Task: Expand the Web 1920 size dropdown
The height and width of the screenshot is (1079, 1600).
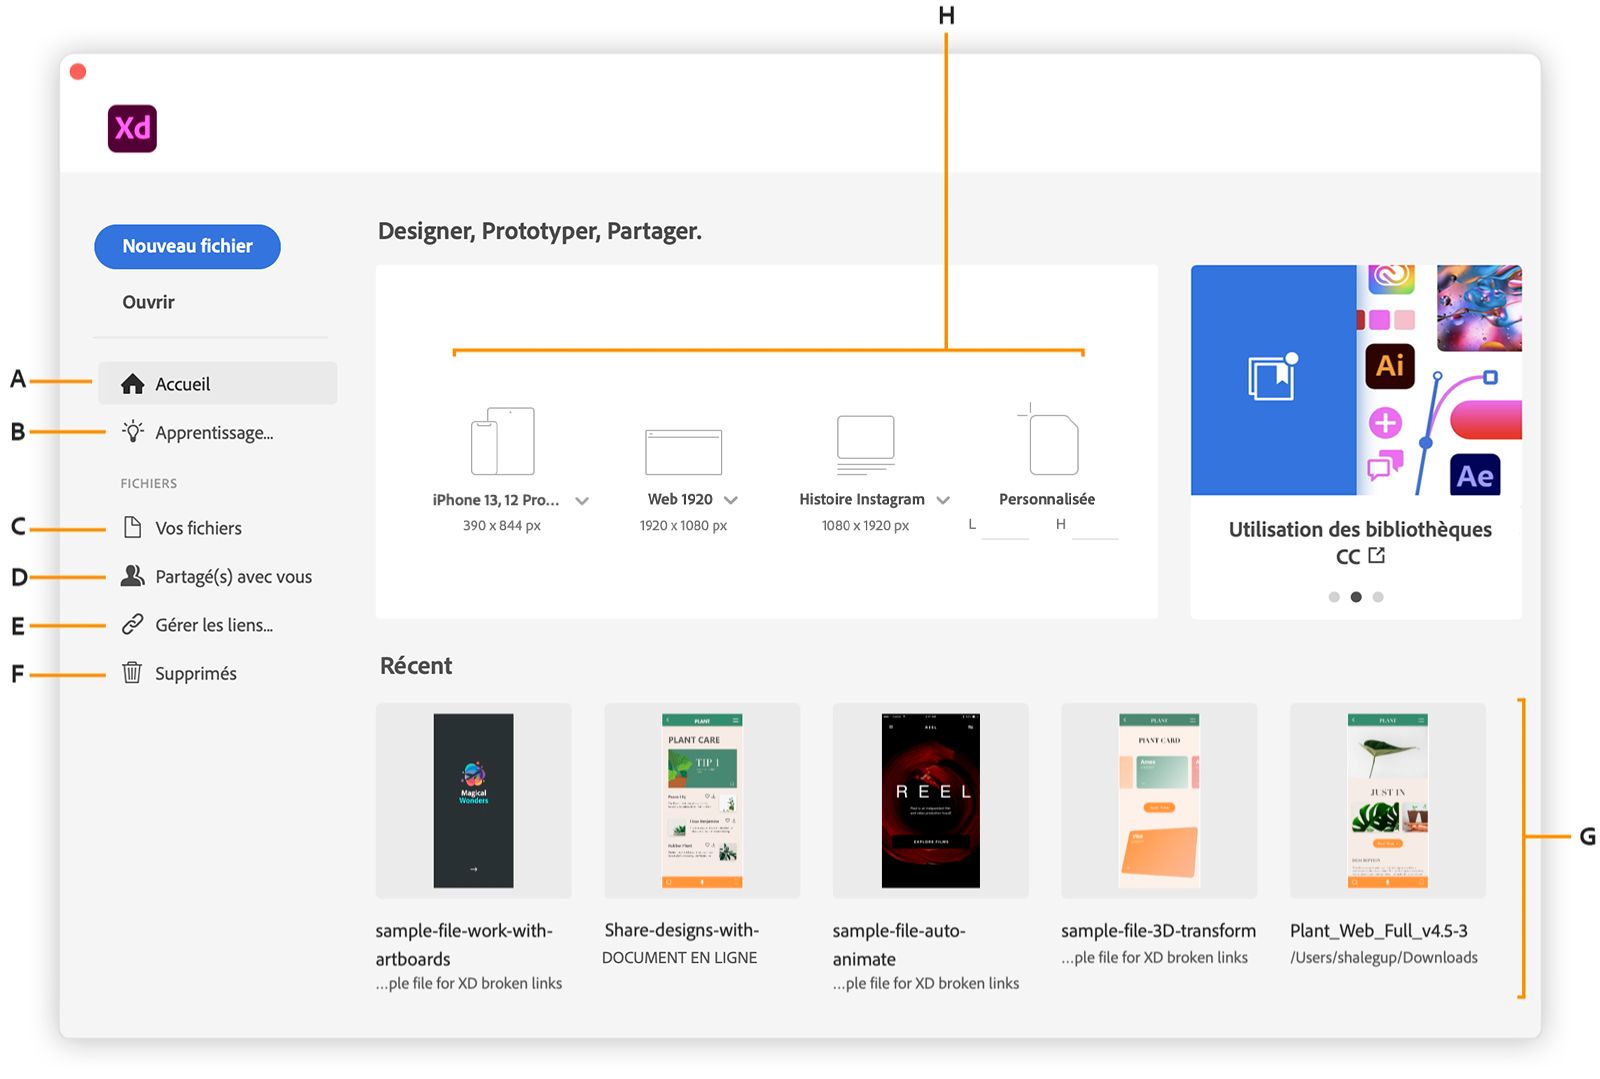Action: click(x=731, y=500)
